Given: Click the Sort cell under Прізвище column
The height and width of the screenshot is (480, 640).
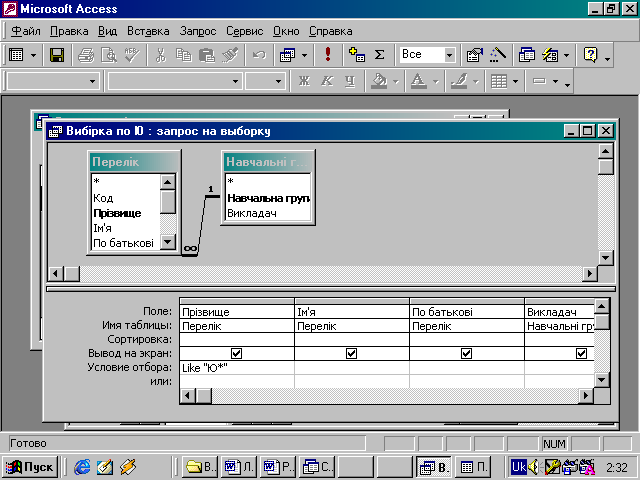Looking at the screenshot, I should (237, 340).
